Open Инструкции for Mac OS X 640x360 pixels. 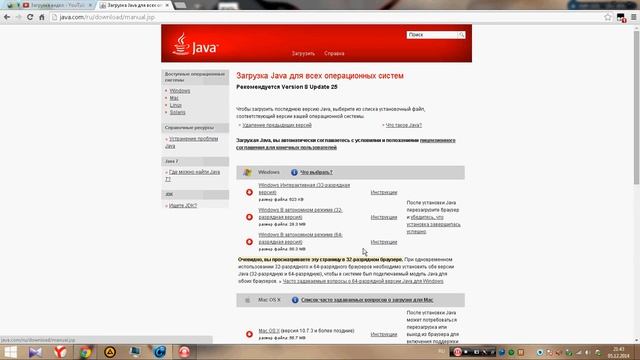tap(384, 334)
